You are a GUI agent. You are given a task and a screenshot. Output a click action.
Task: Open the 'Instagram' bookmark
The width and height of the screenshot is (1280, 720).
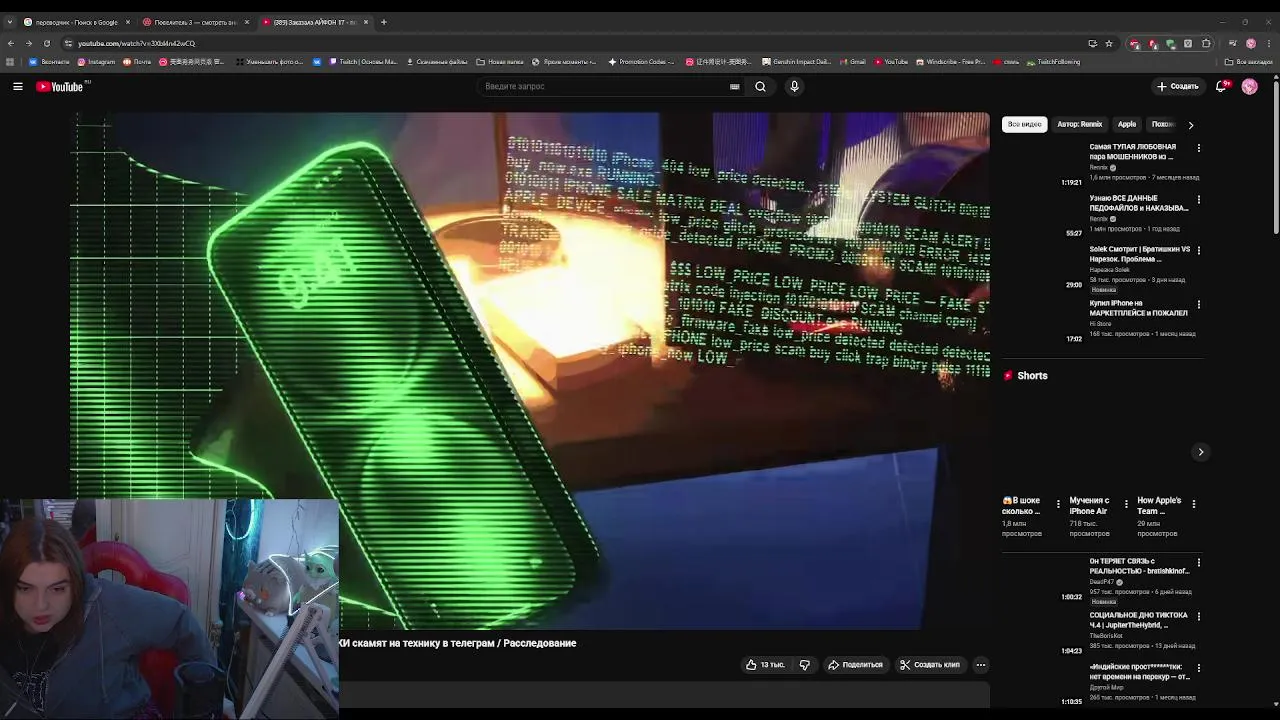(x=95, y=62)
